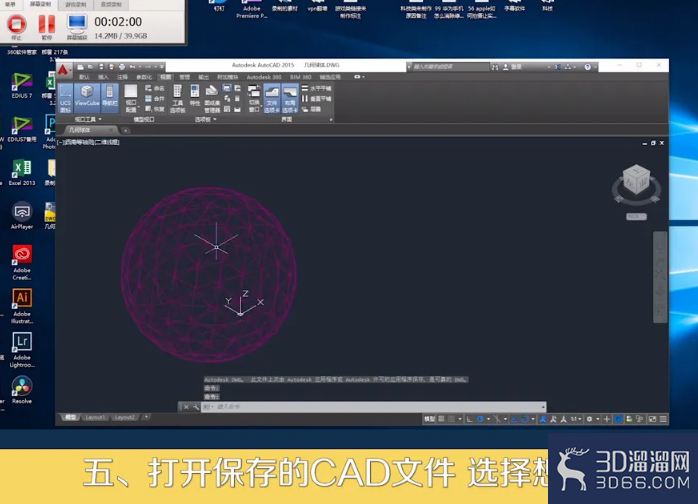Screen dimensions: 698x504
Task: Switch to the Layout1 tab
Action: tap(95, 417)
